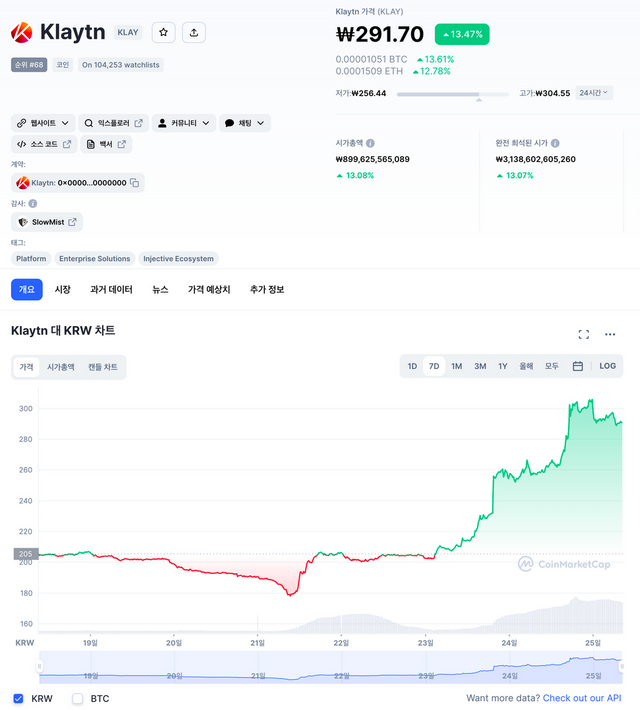Open chart more options ellipsis menu
The image size is (640, 710).
(610, 334)
